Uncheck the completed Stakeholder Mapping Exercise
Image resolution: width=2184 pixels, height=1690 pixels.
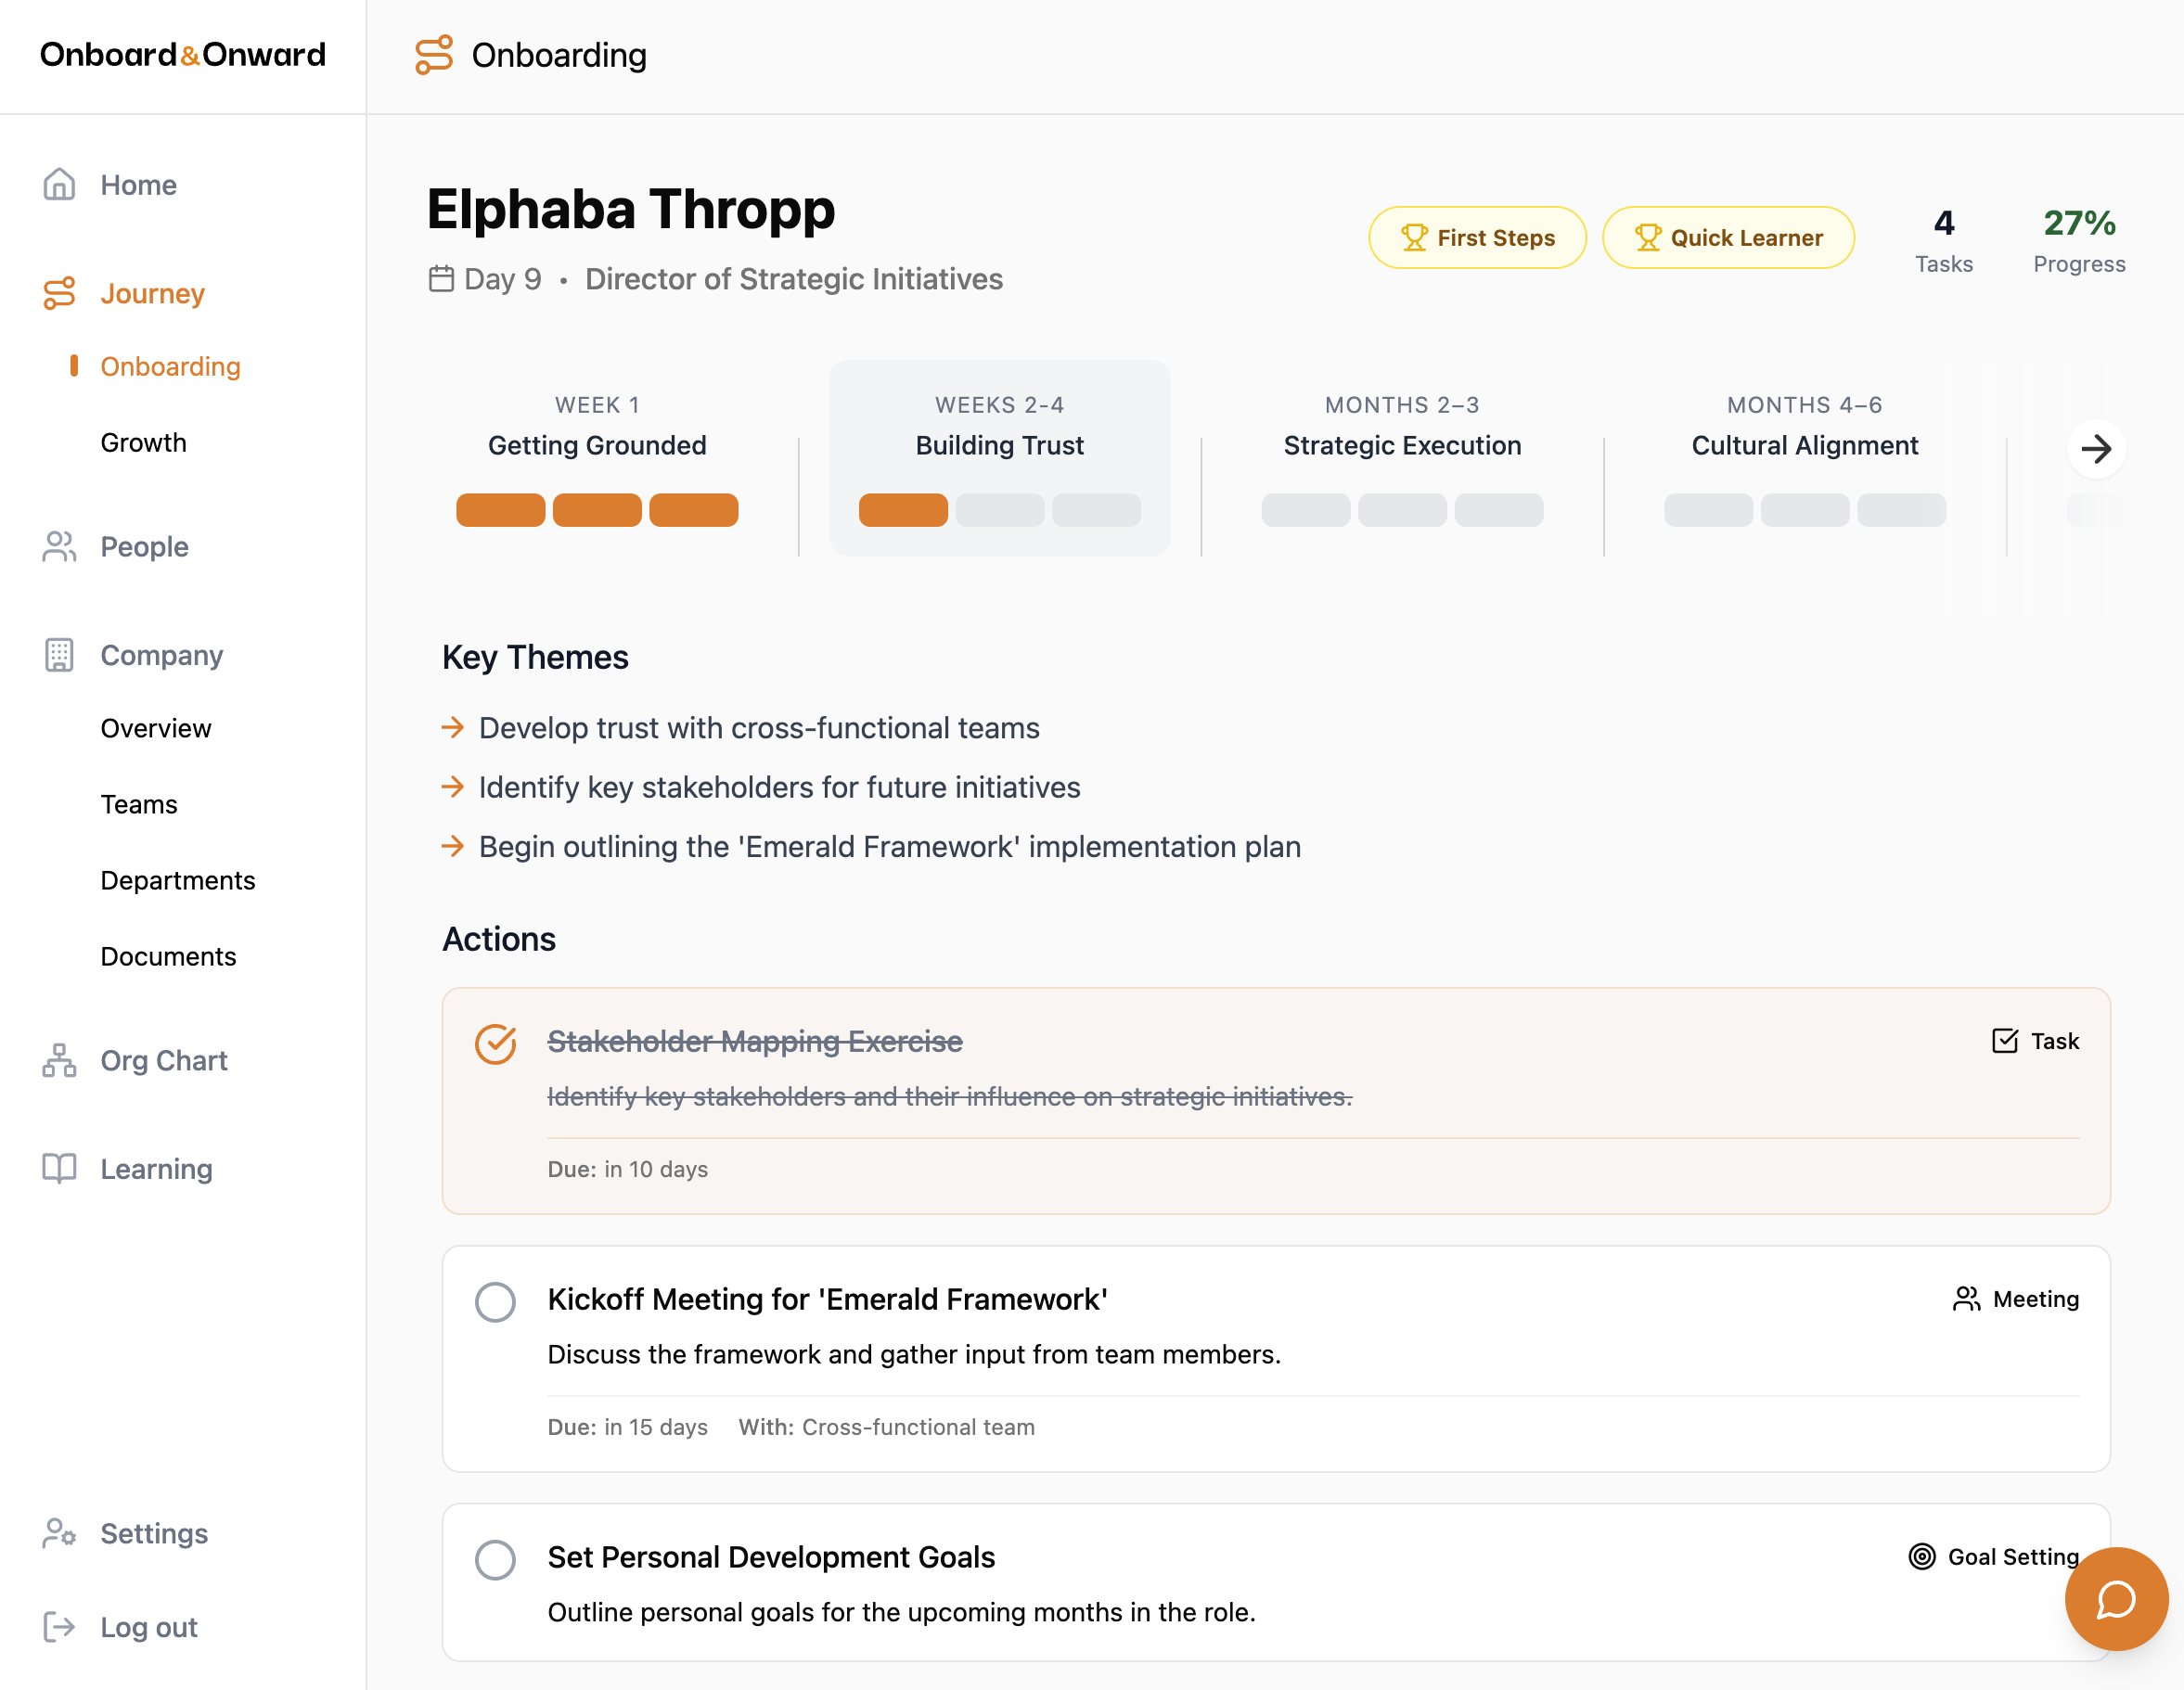point(495,1043)
